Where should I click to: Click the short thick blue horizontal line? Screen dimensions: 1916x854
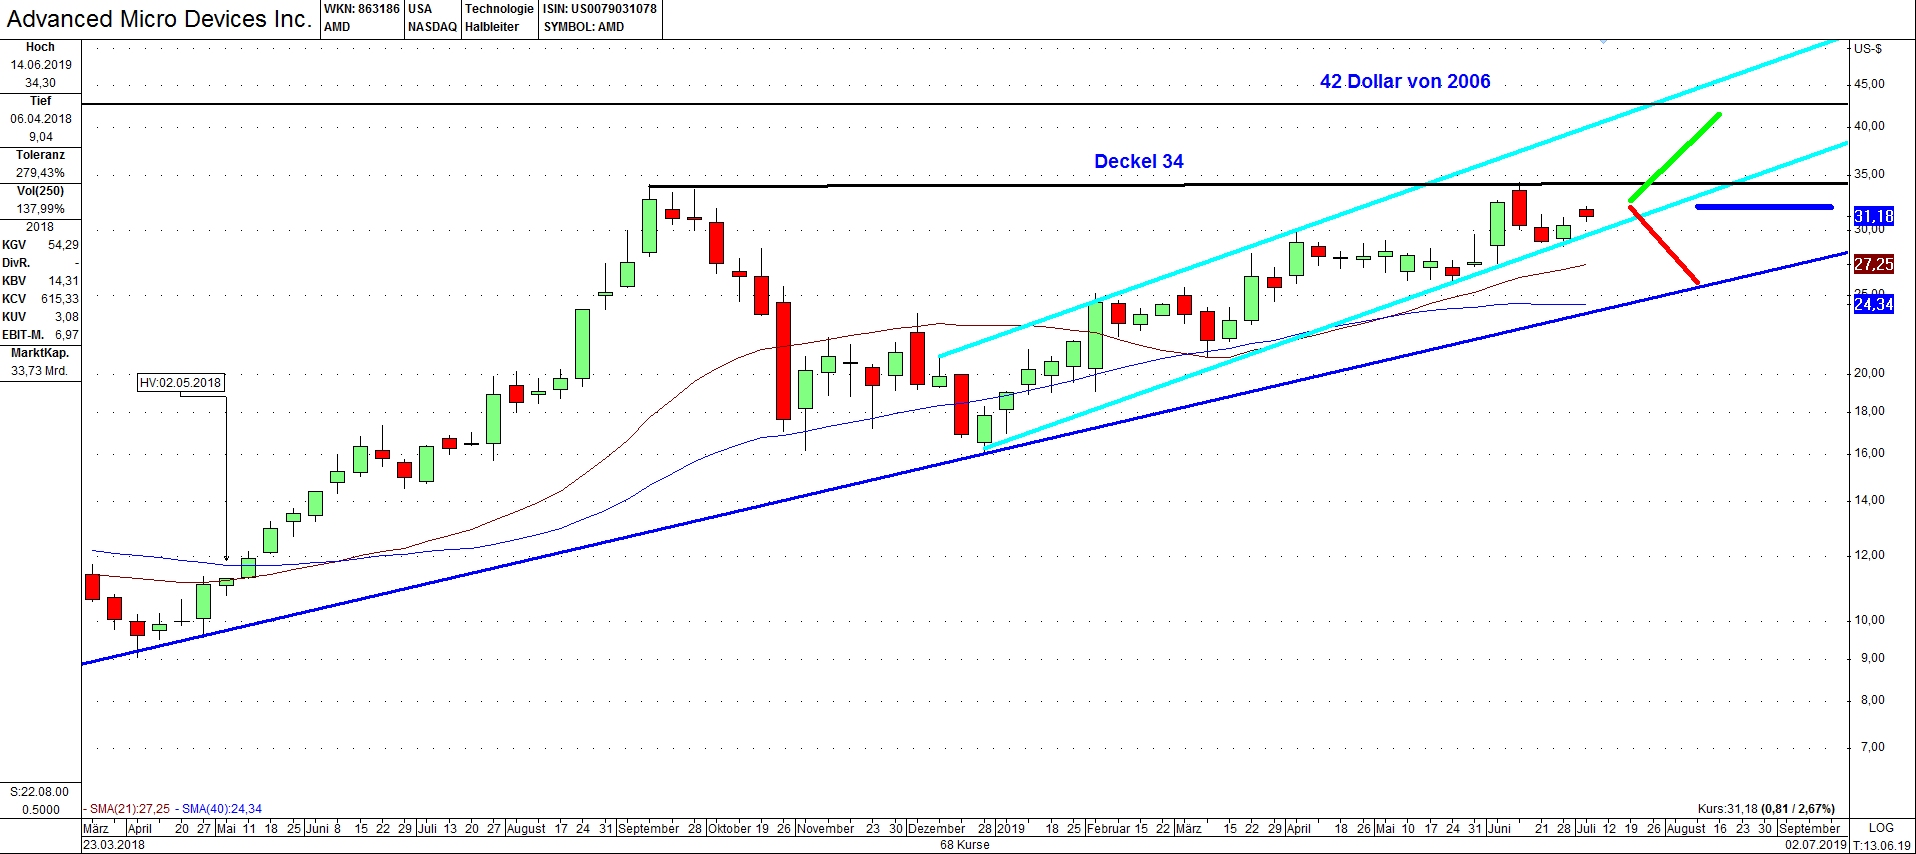tap(1765, 207)
